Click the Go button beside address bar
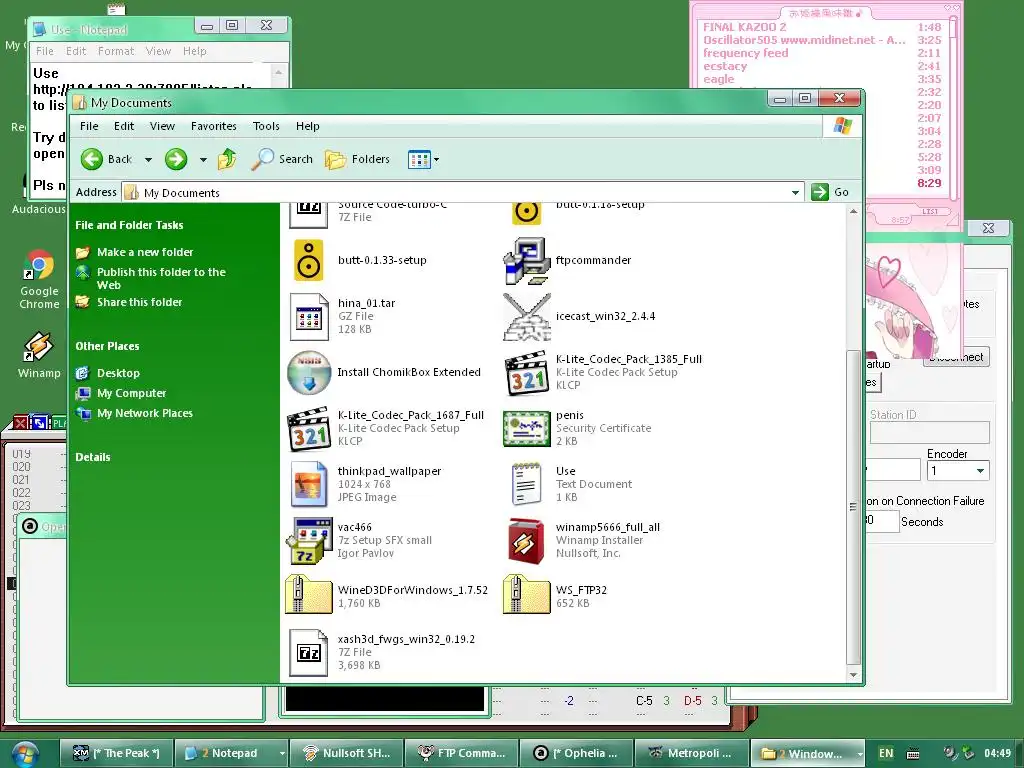The width and height of the screenshot is (1024, 768). tap(830, 192)
